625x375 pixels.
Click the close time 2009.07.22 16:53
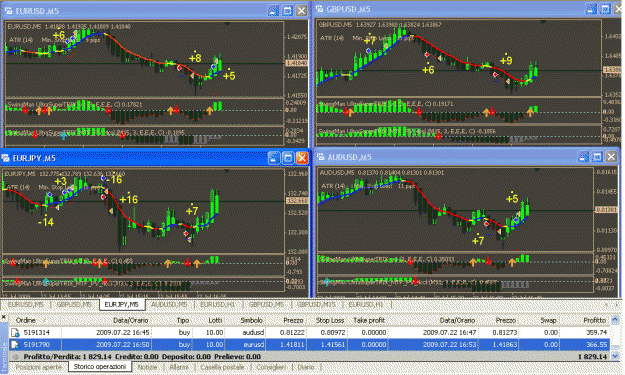coord(450,344)
